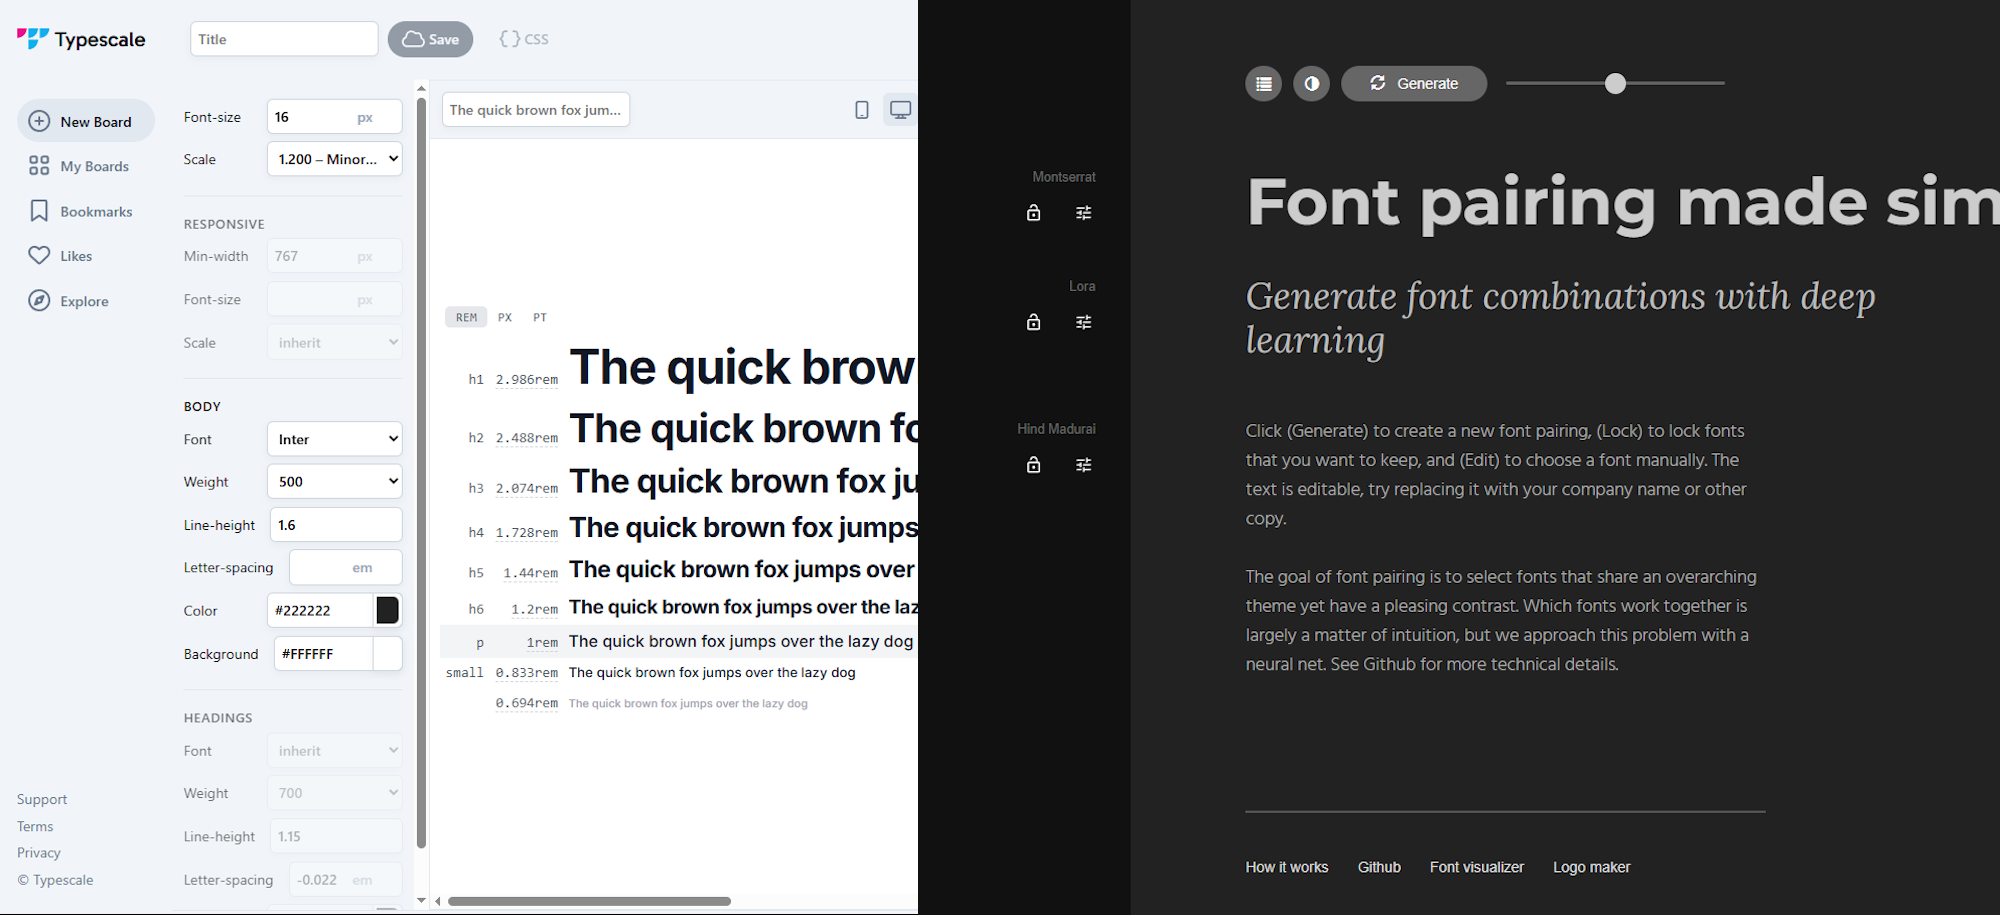Click the Background #FFFFFF hex field

click(x=324, y=654)
